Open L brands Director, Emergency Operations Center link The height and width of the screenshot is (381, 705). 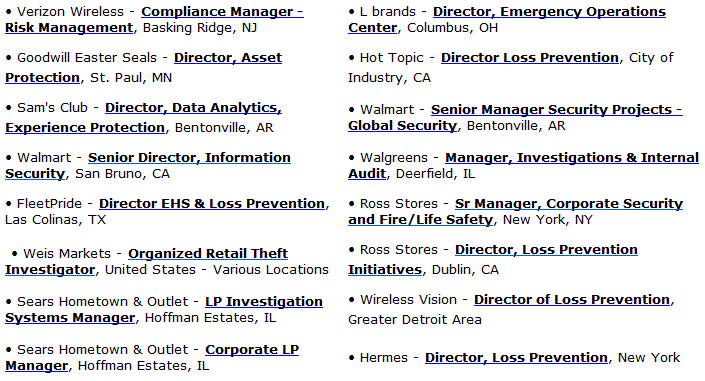549,11
